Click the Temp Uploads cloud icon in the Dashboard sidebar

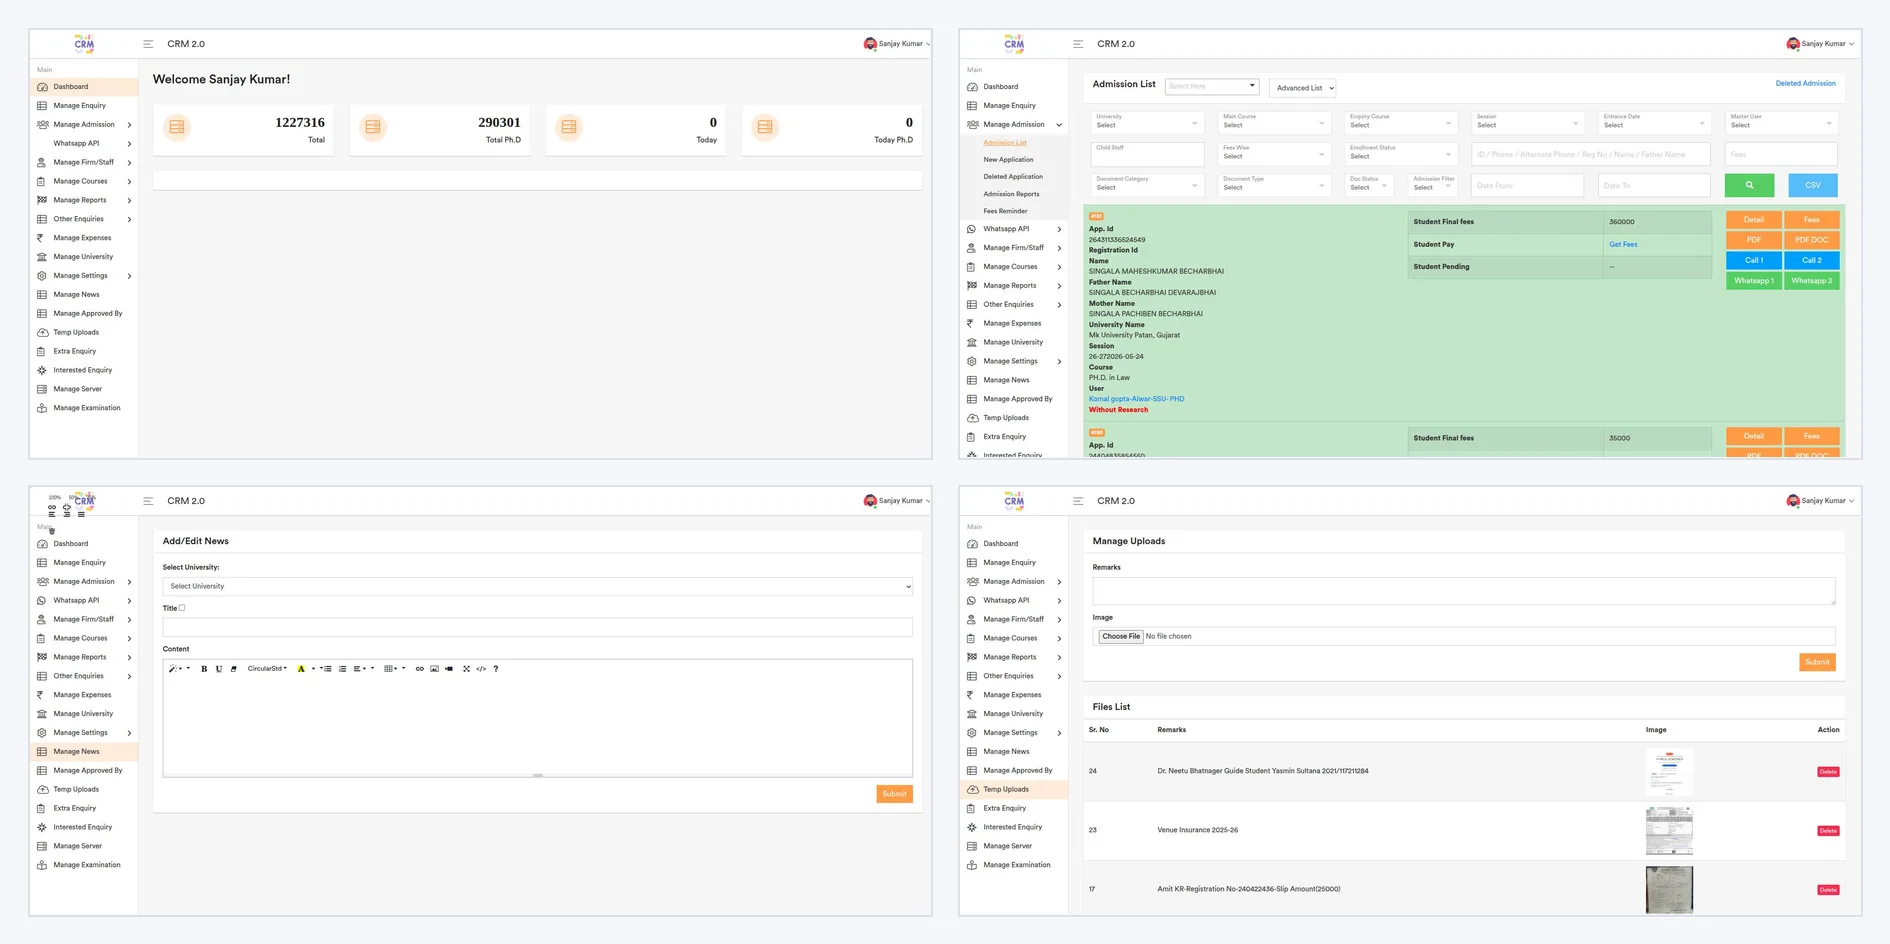click(x=42, y=332)
